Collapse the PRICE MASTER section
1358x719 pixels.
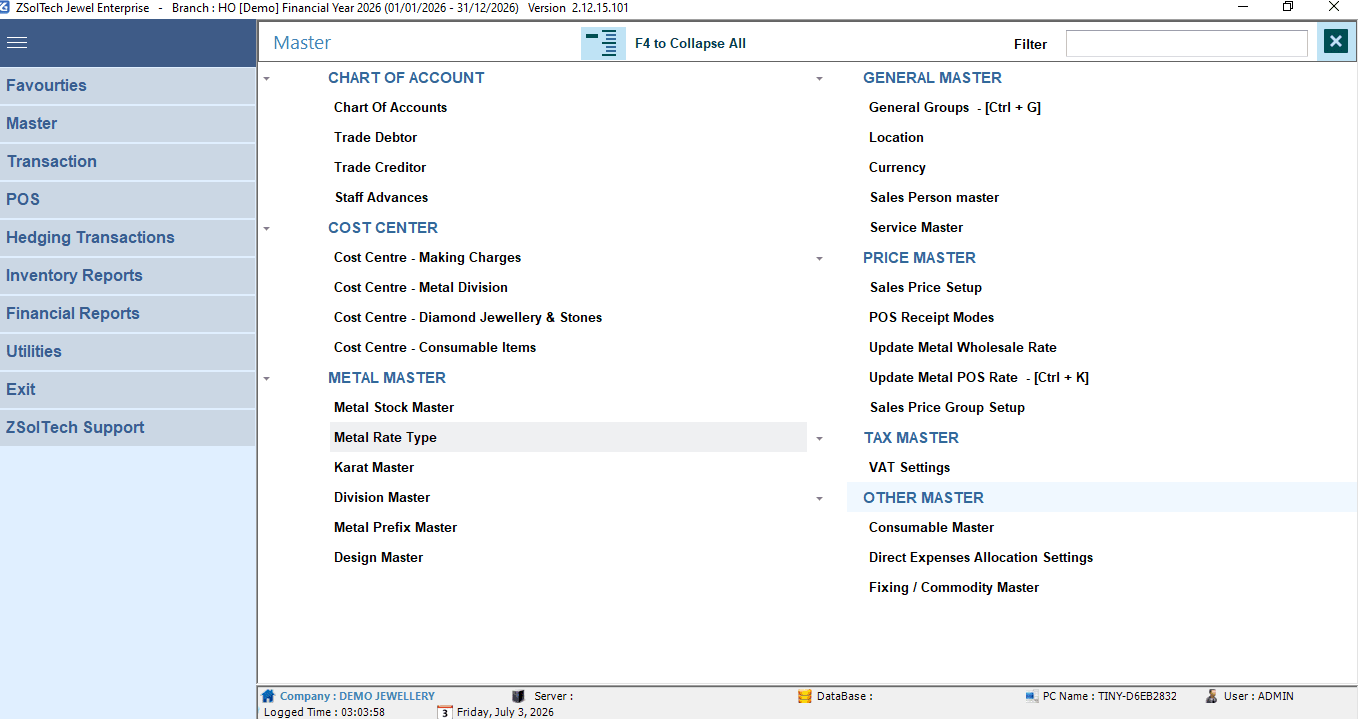click(x=819, y=258)
